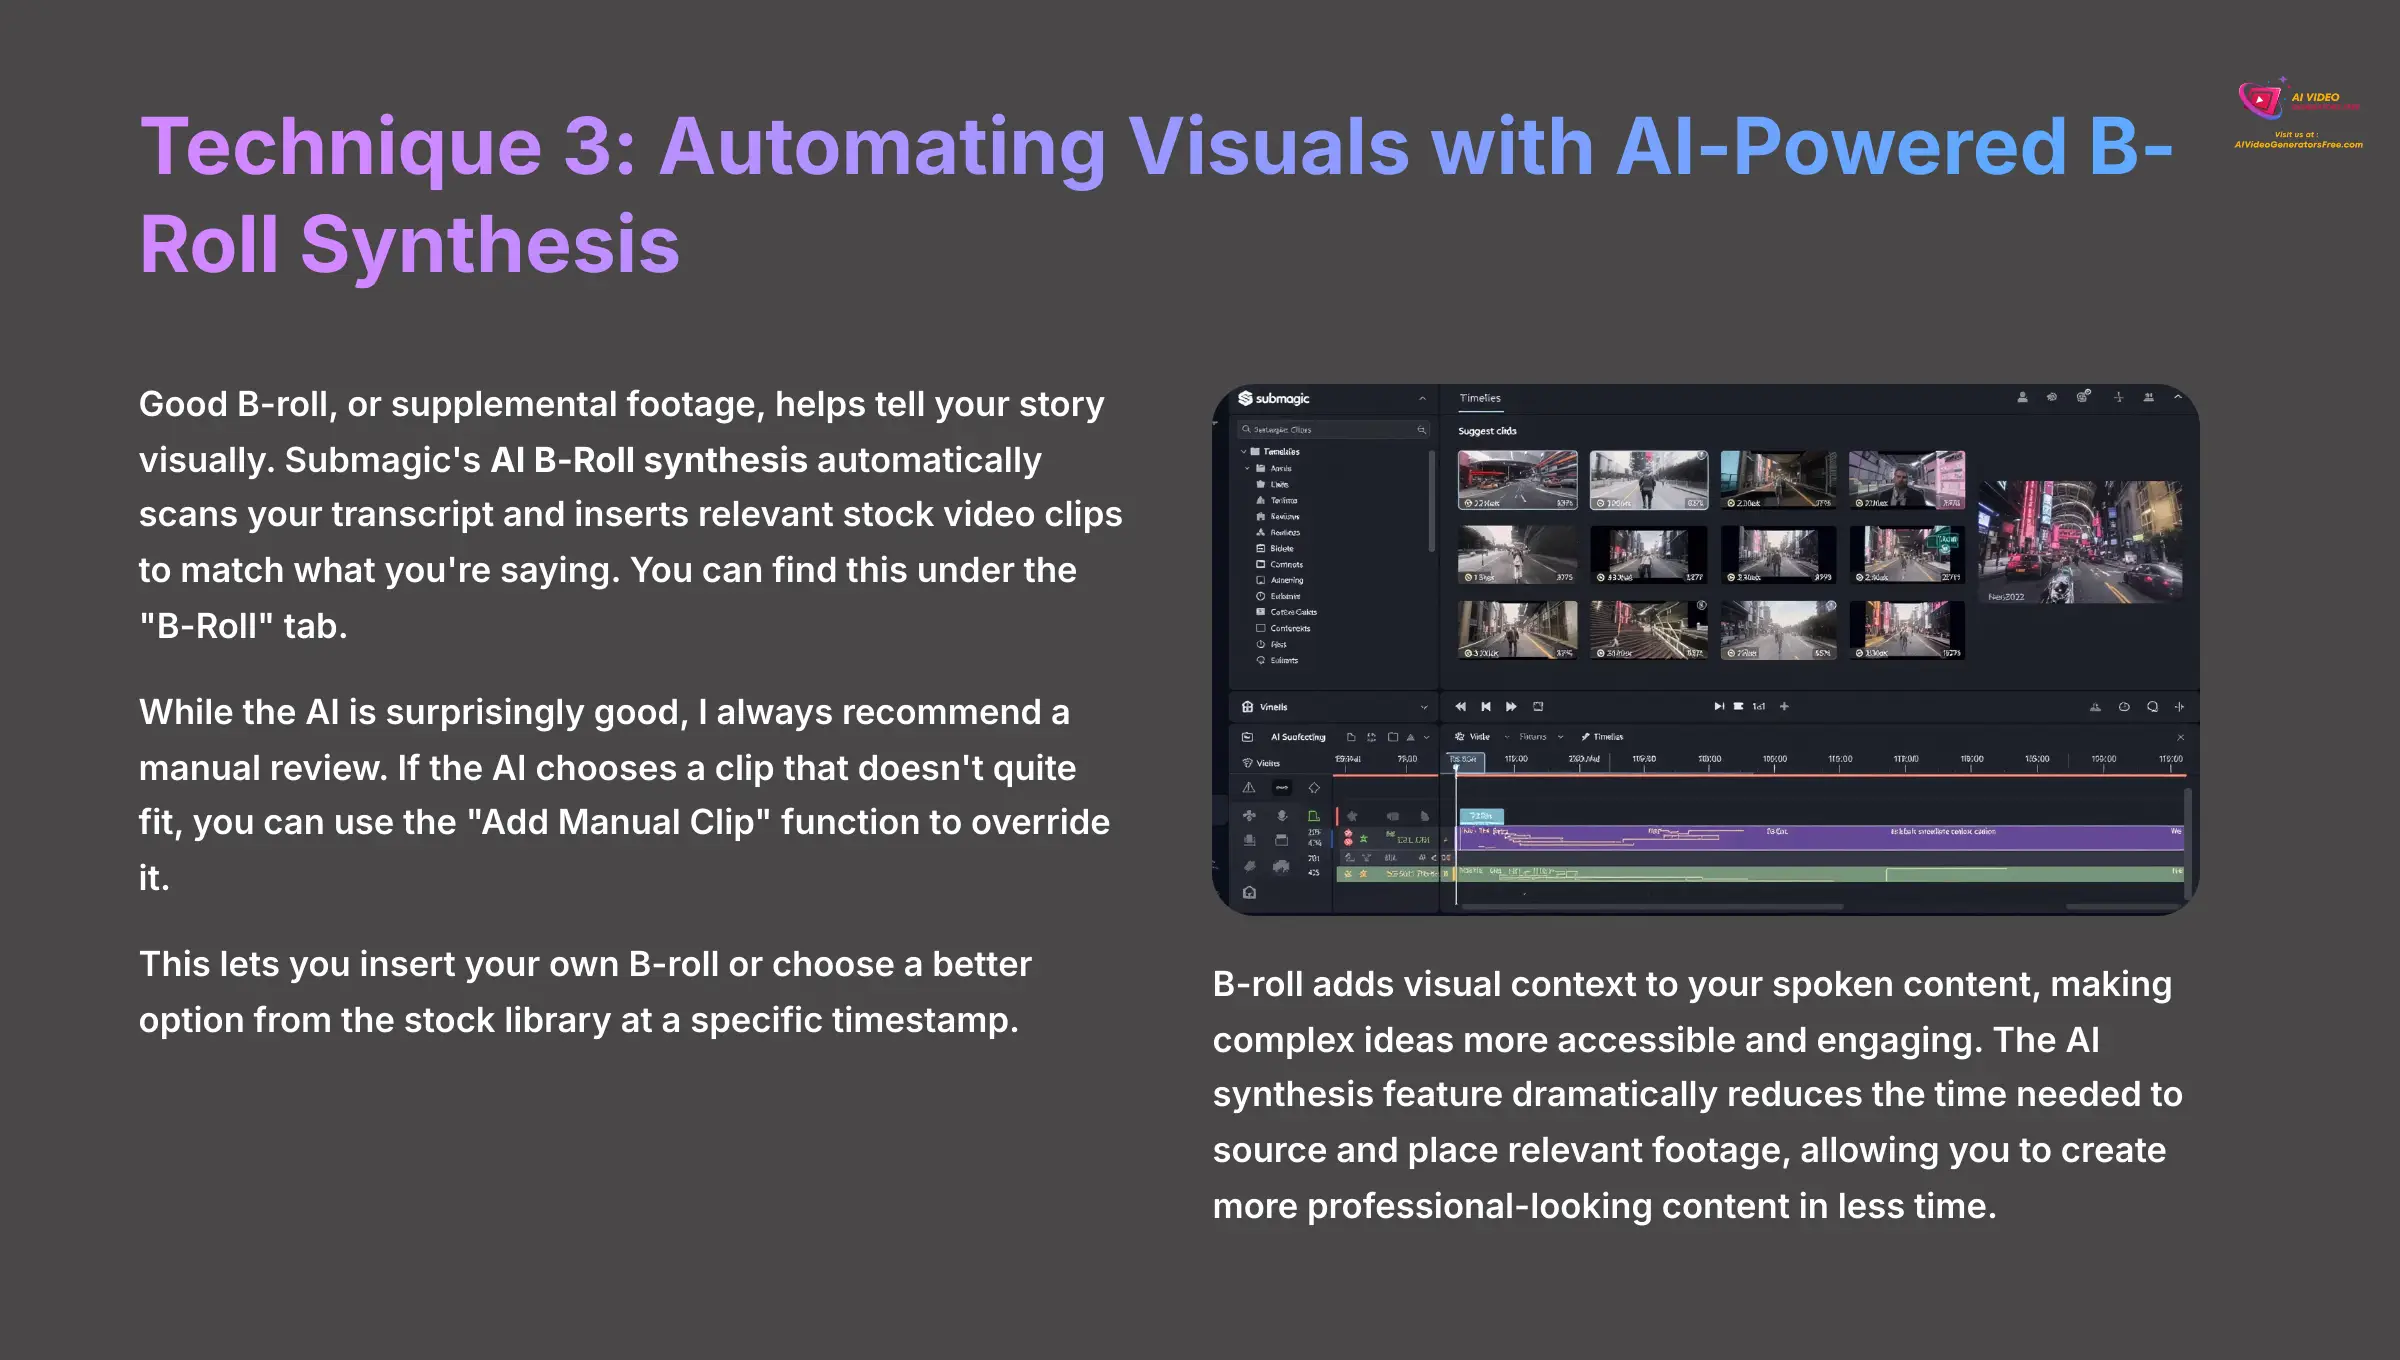
Task: Select the green highlighted tool icon
Action: 1314,816
